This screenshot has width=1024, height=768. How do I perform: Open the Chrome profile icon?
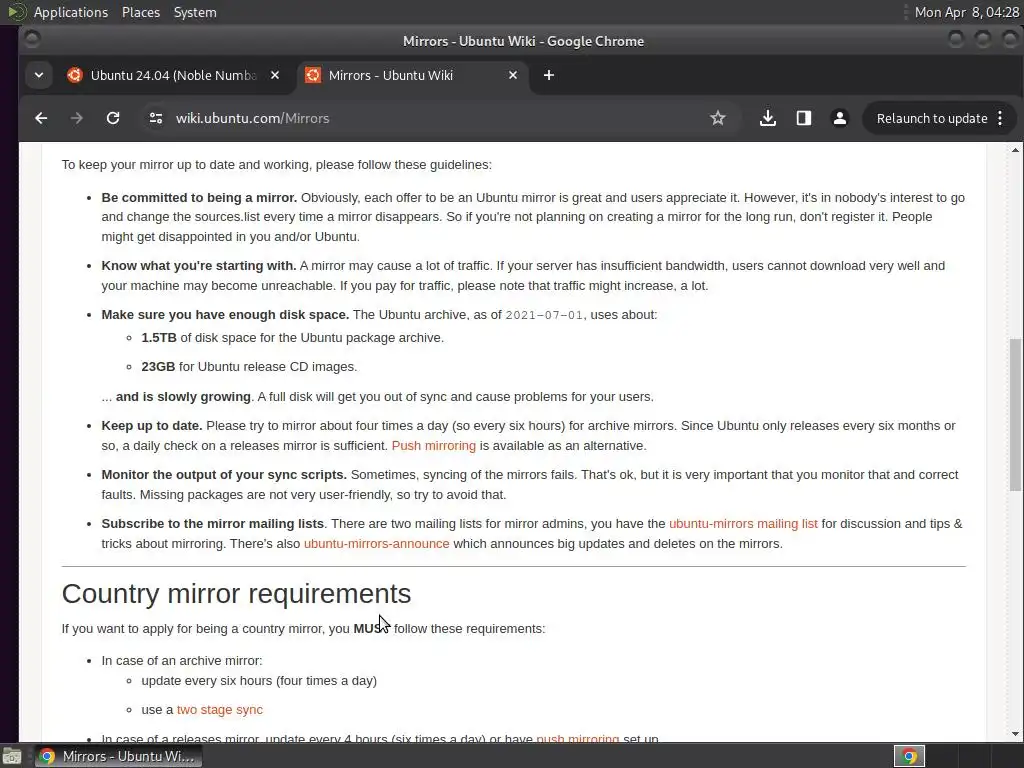[x=840, y=118]
